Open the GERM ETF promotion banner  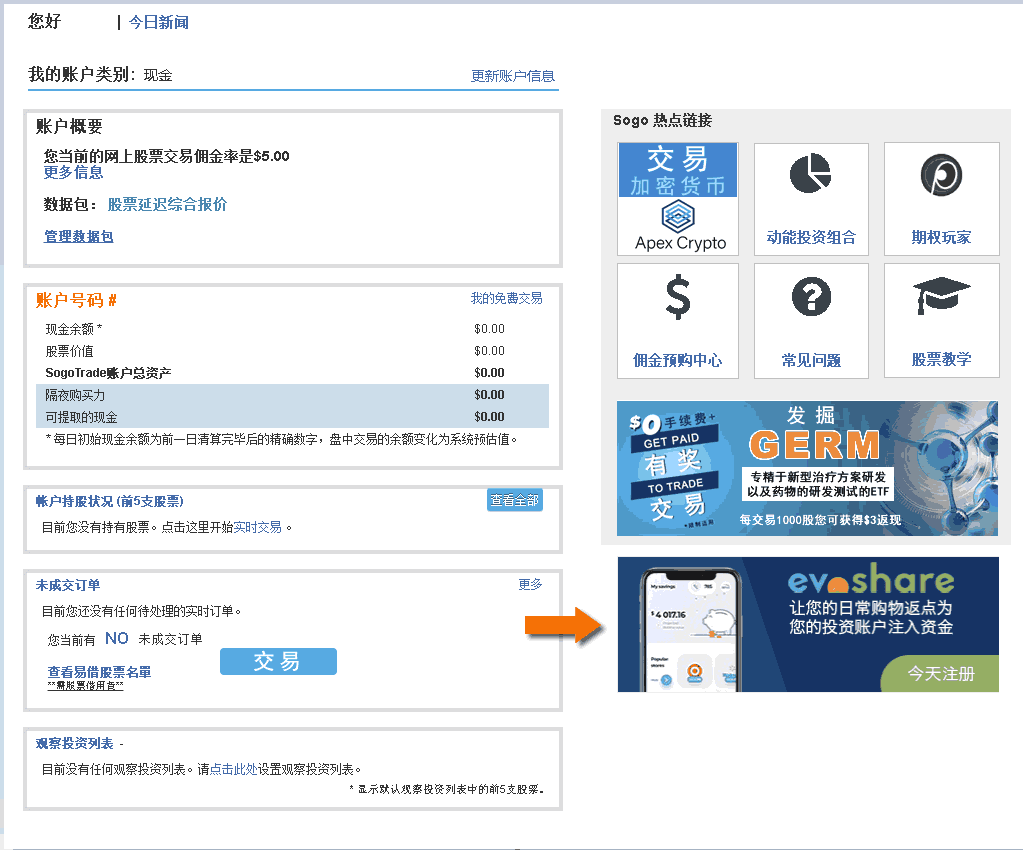coord(807,468)
